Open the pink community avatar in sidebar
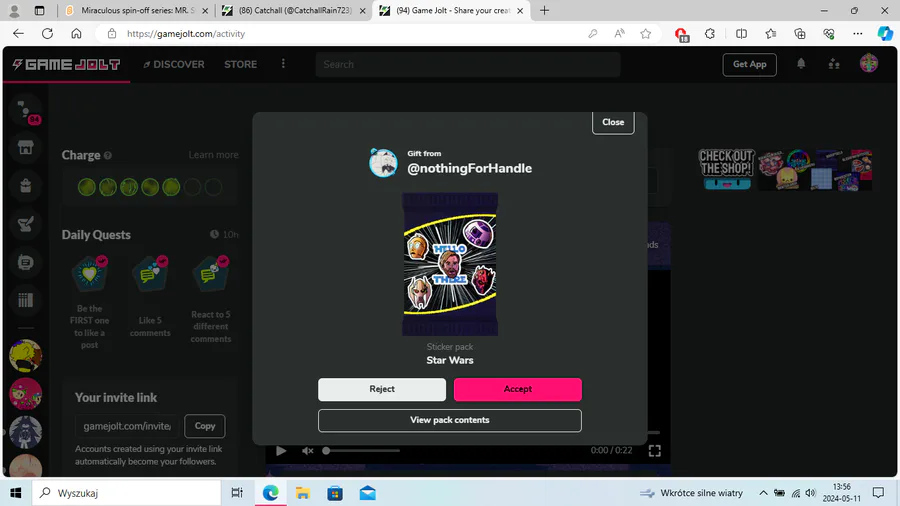This screenshot has height=506, width=900. click(25, 394)
